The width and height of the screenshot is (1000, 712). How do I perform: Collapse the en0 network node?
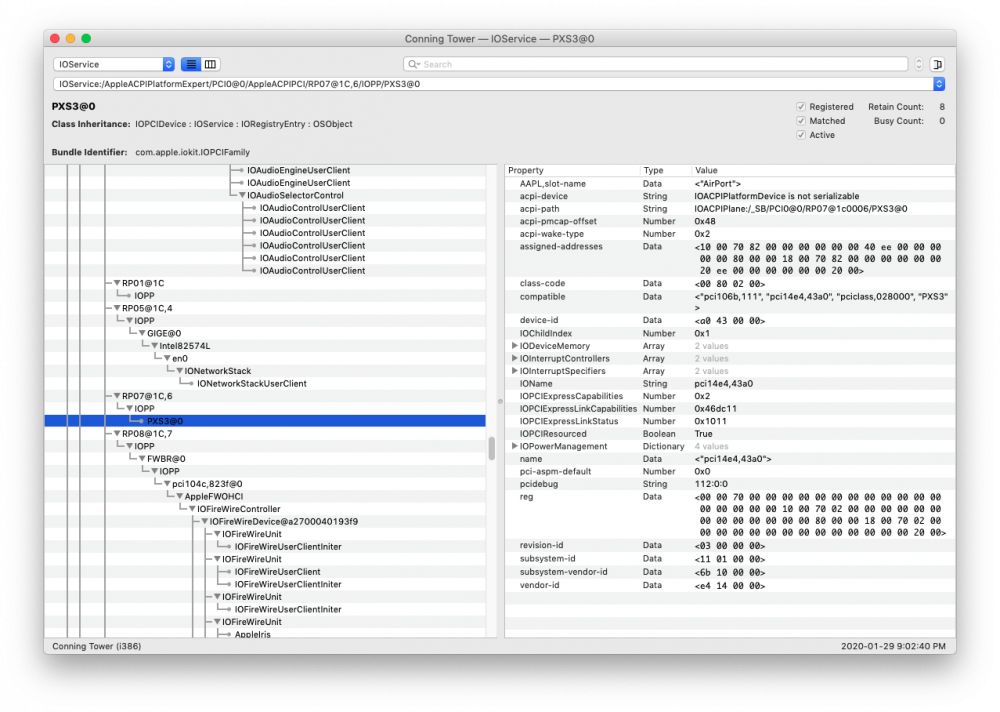[167, 359]
